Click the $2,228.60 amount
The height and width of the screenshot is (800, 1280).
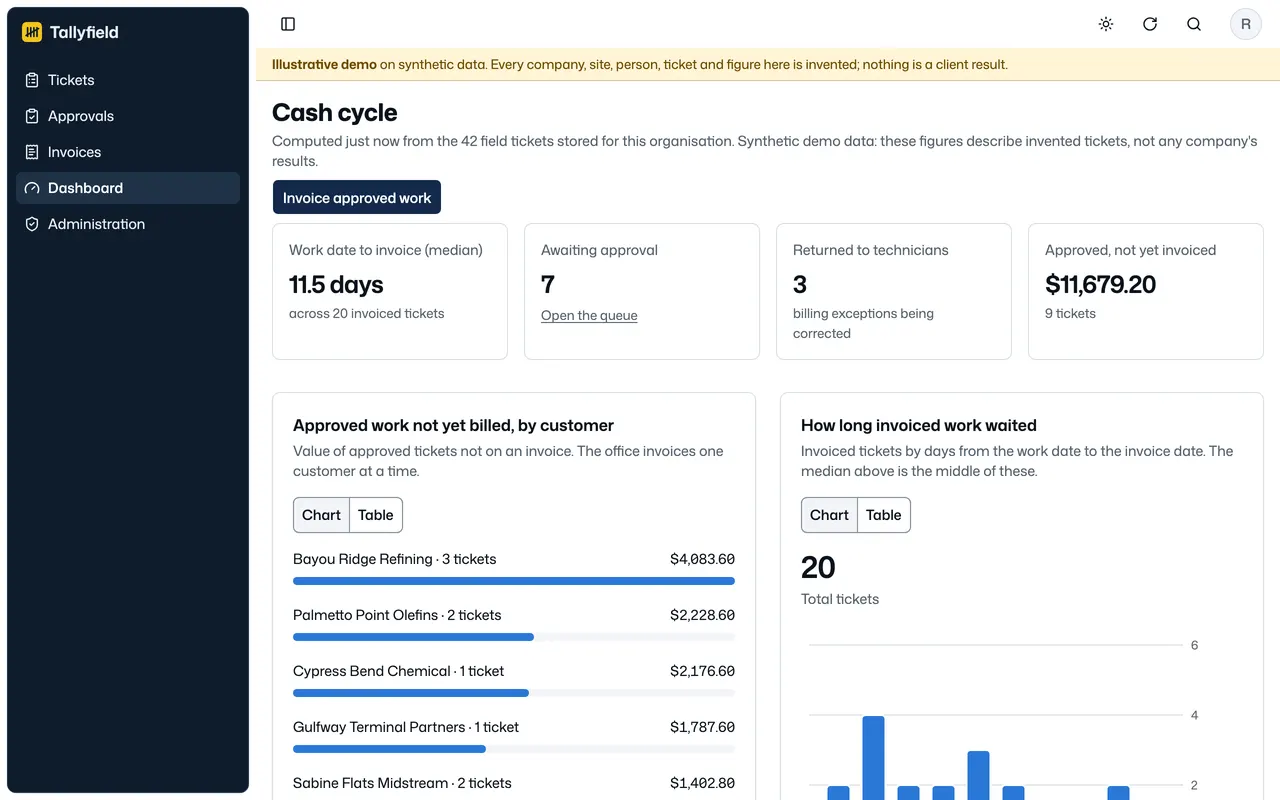click(702, 615)
